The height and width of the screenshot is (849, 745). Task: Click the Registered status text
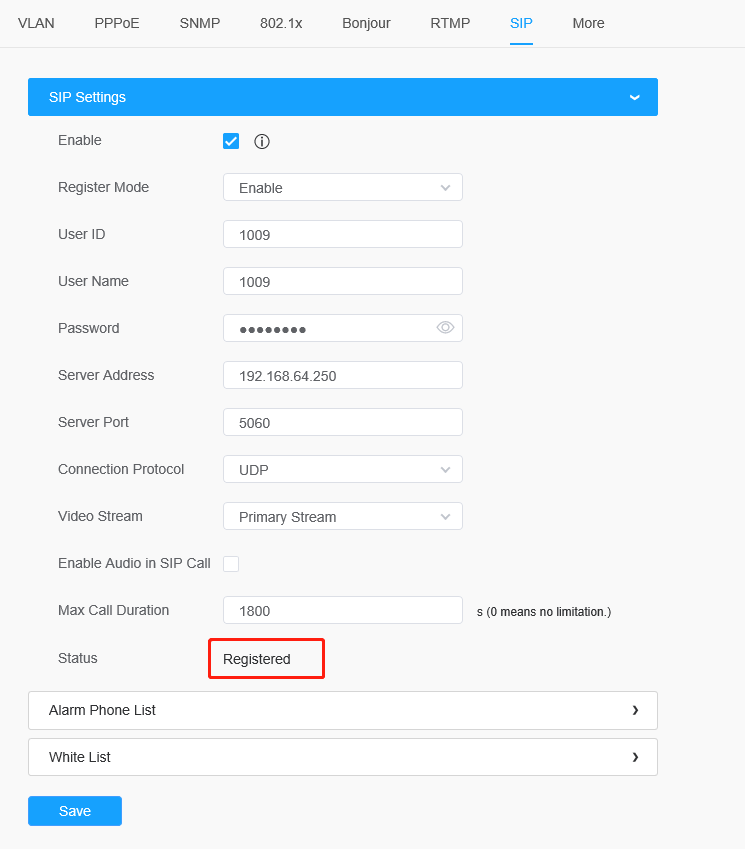[x=257, y=659]
